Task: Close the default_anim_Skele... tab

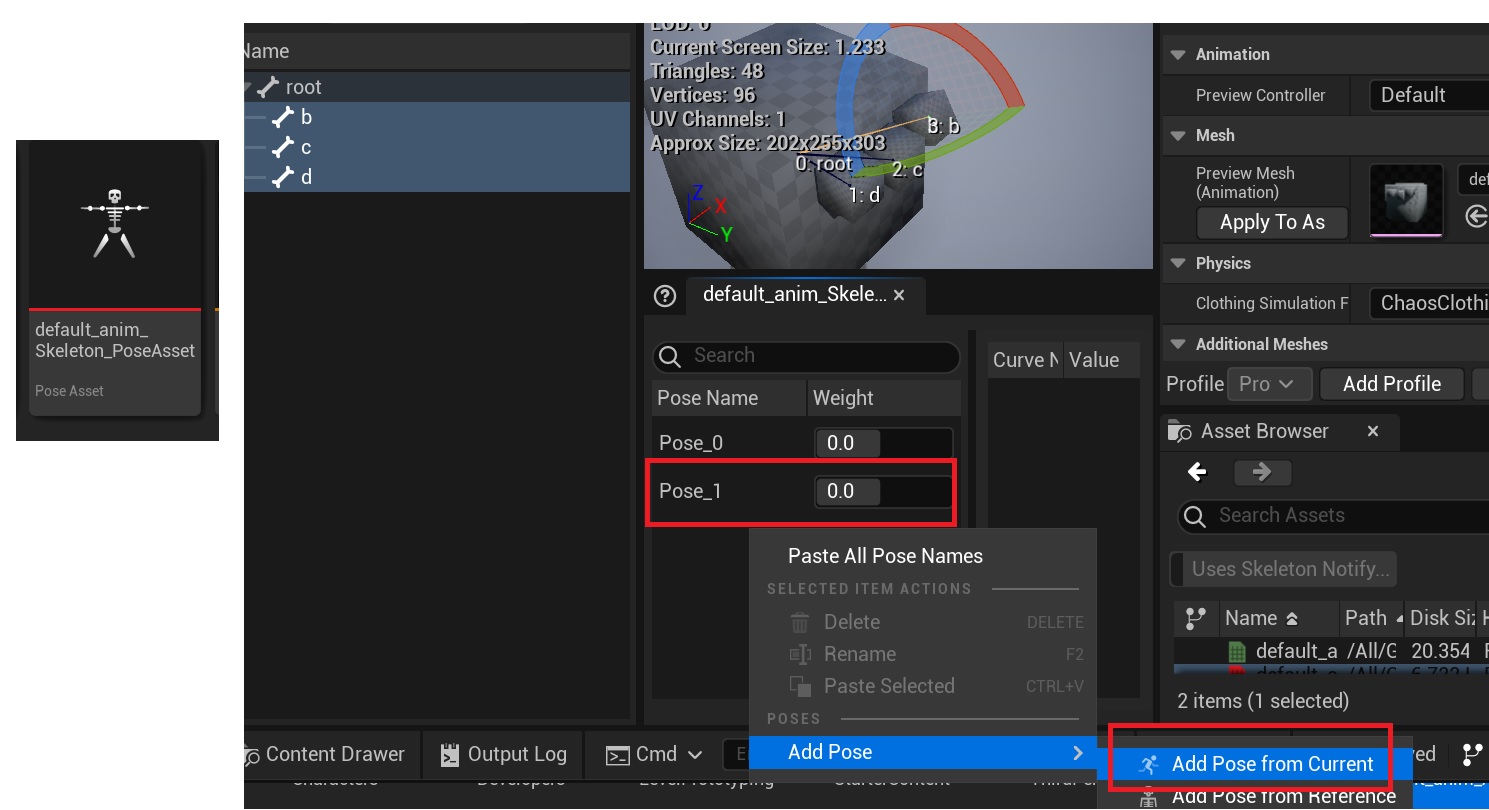Action: [899, 295]
